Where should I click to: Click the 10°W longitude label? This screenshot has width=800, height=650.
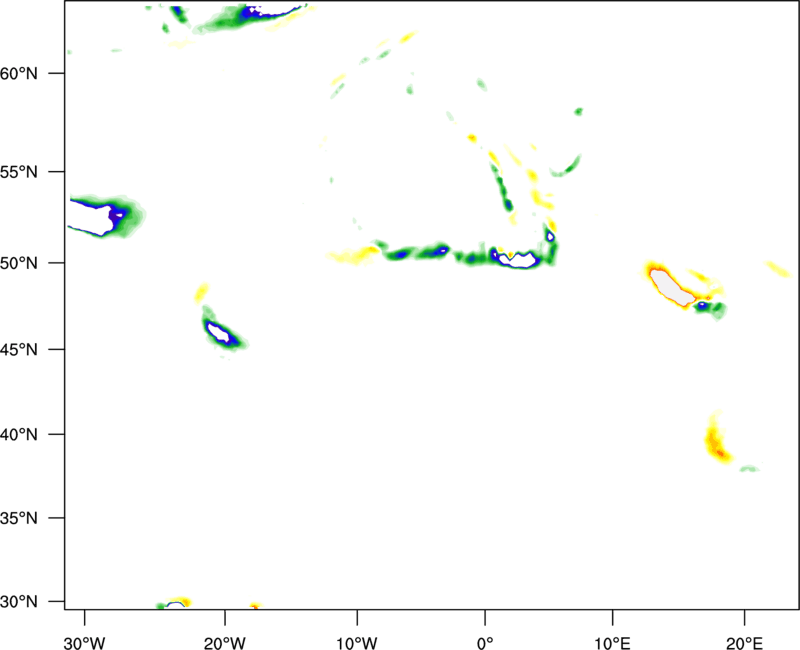click(x=357, y=643)
